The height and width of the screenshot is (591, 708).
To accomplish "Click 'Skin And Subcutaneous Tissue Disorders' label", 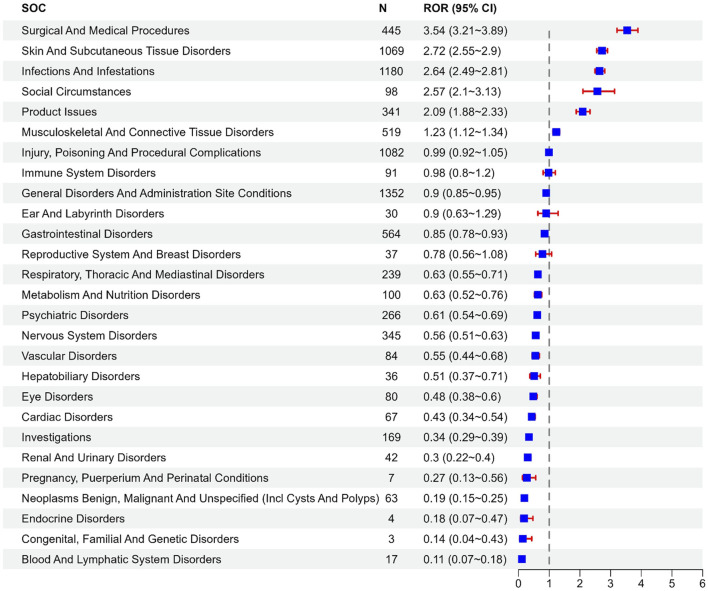I will coord(126,51).
